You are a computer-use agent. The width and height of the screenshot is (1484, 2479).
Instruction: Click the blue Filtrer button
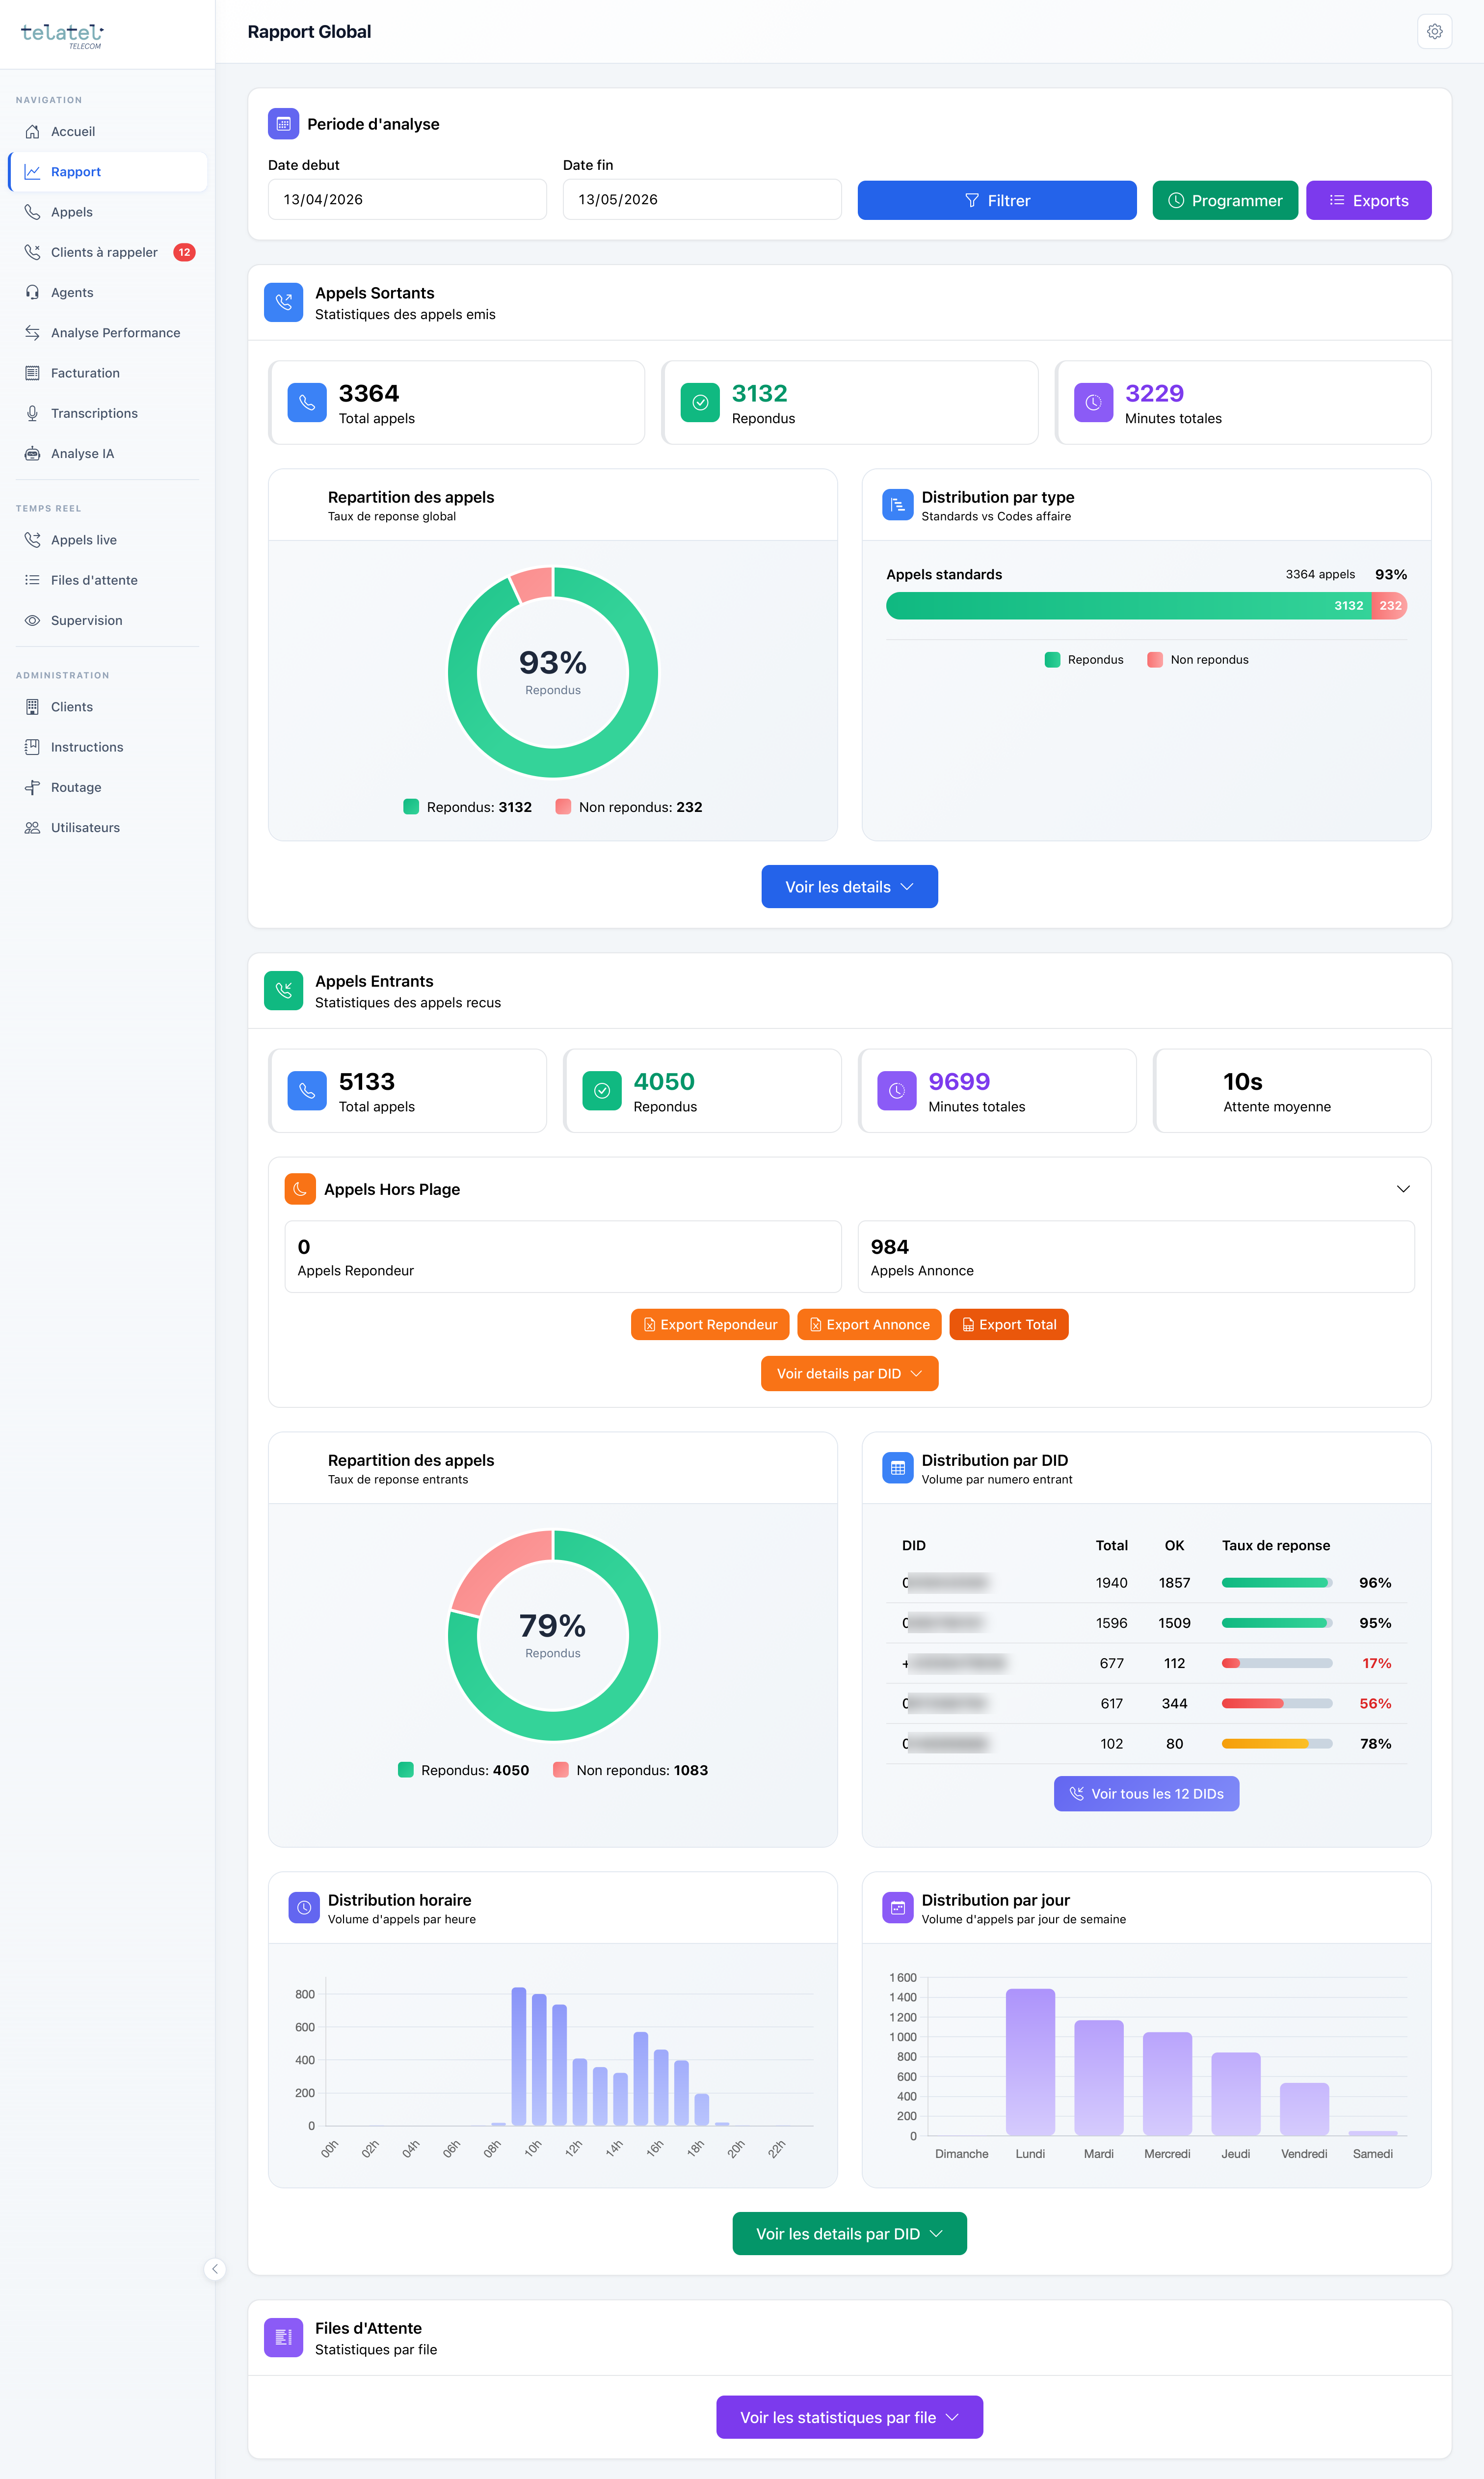pyautogui.click(x=997, y=200)
